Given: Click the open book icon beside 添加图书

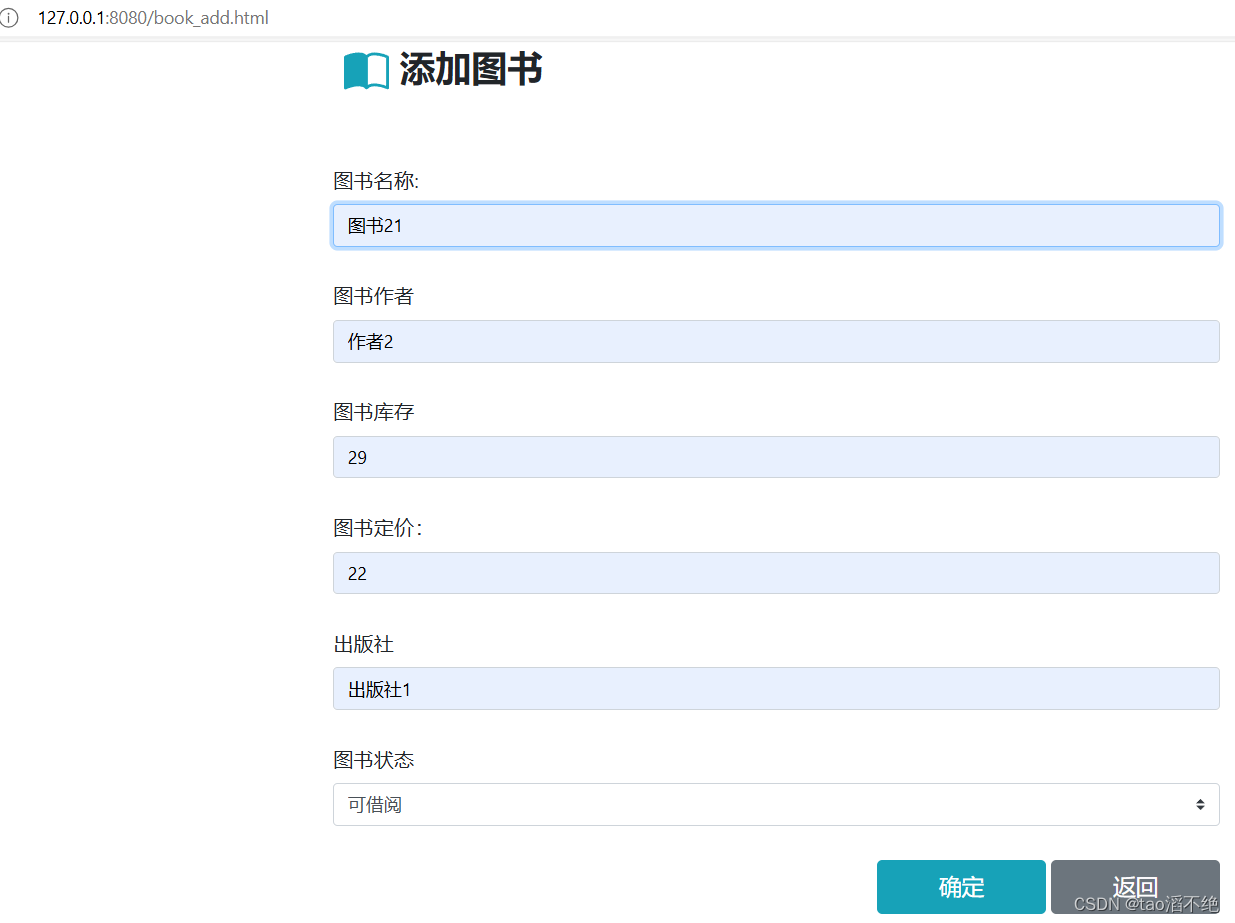Looking at the screenshot, I should click(x=366, y=71).
